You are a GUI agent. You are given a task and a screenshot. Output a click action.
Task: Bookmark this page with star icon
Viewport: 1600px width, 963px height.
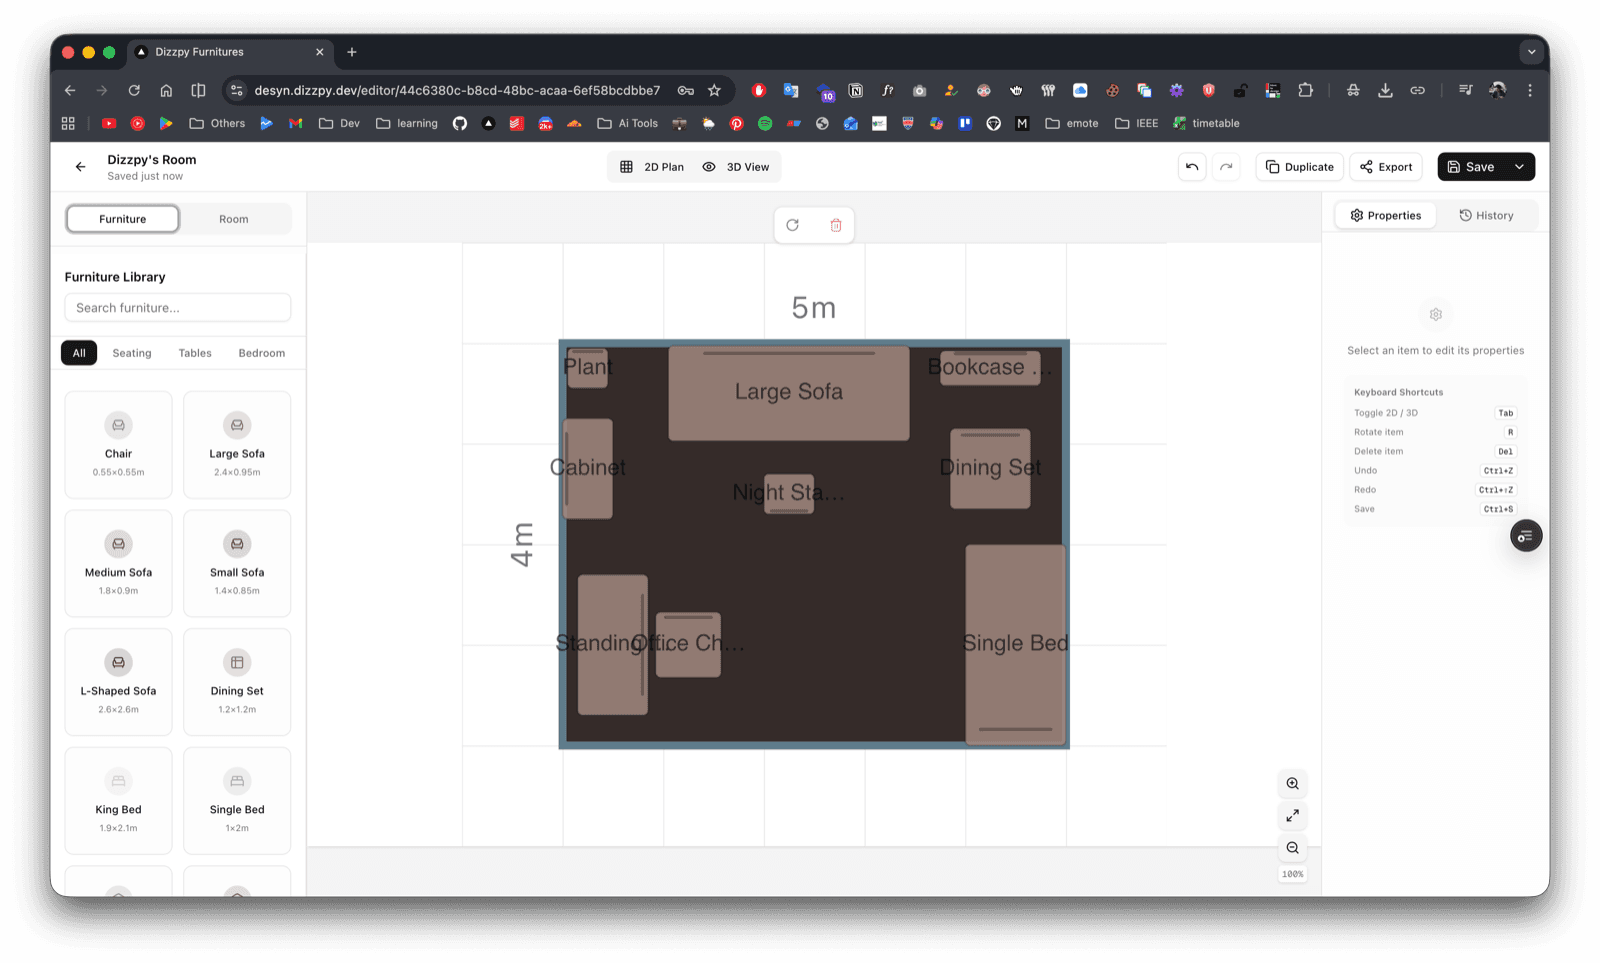(714, 90)
